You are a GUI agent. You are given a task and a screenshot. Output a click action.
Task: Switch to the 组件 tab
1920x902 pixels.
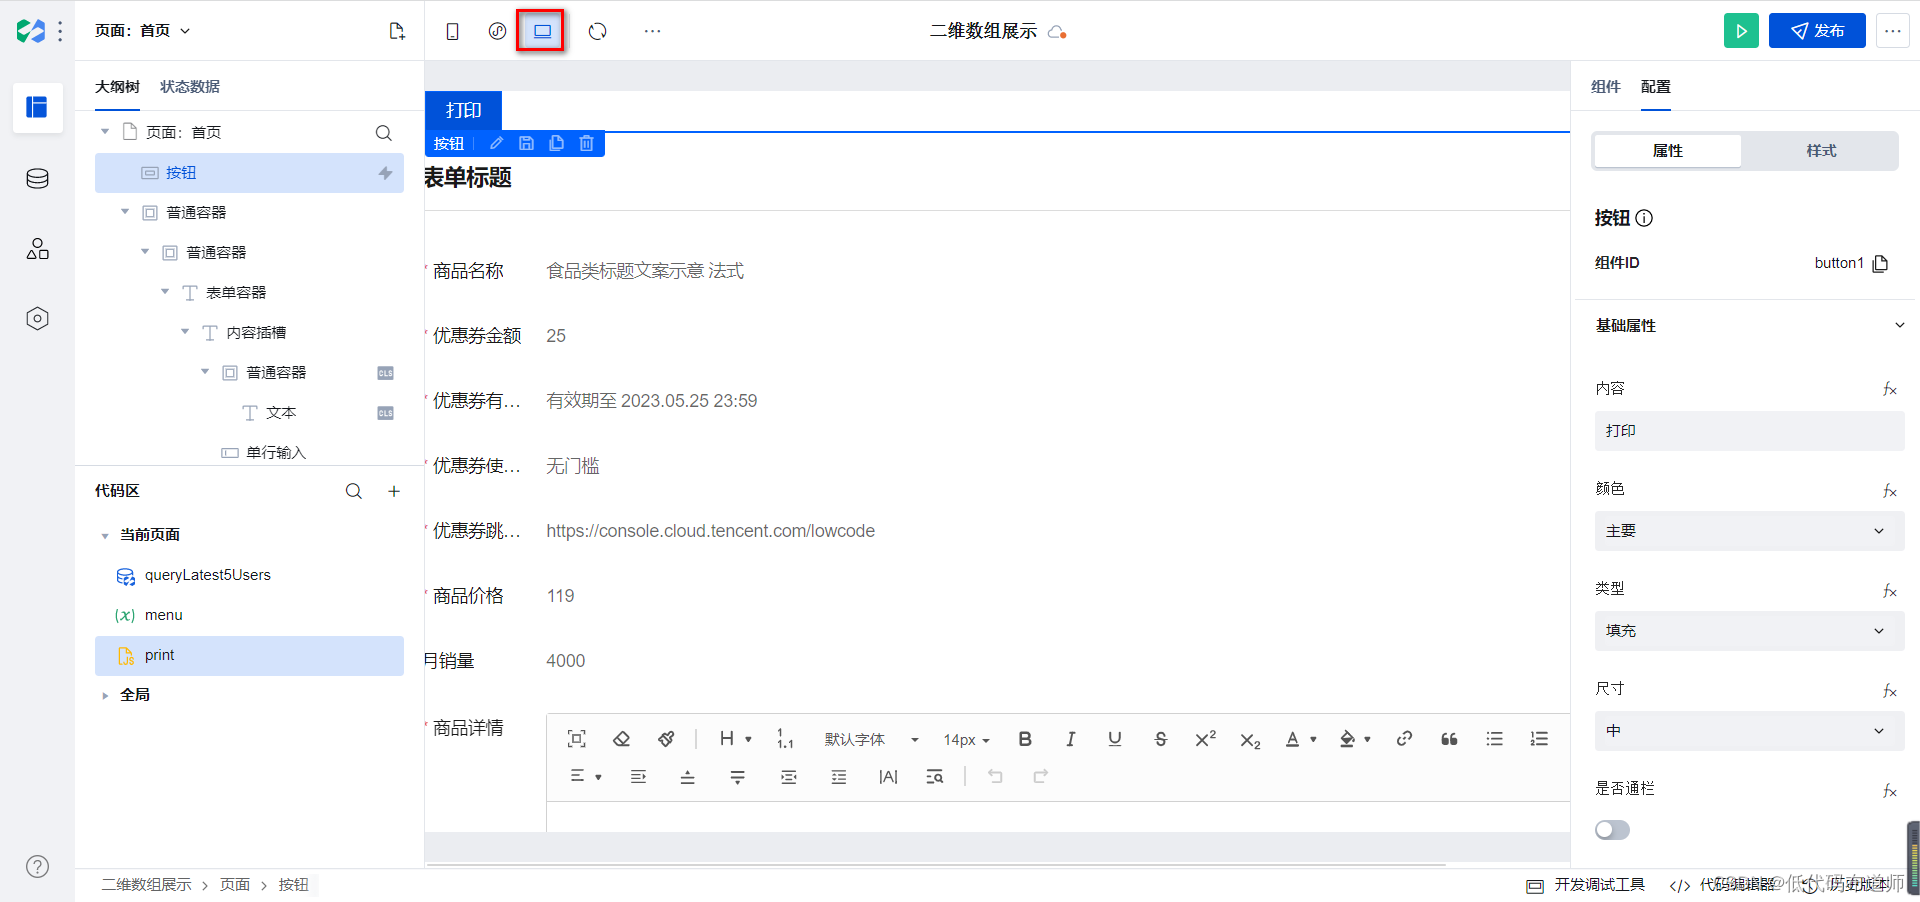click(x=1605, y=87)
